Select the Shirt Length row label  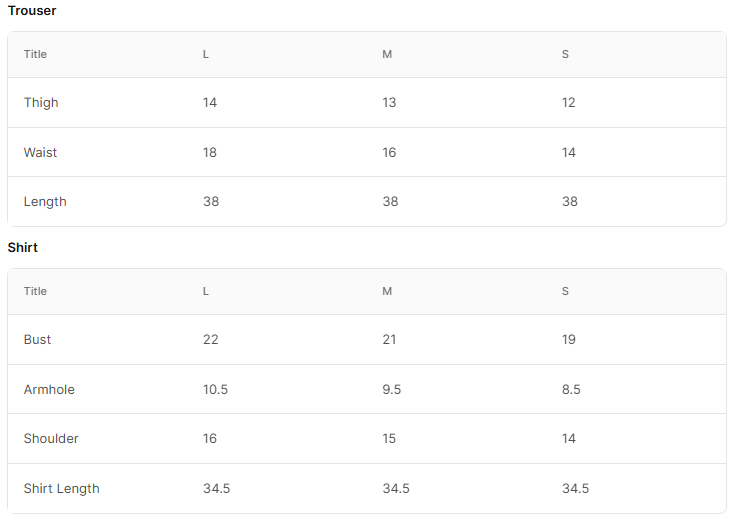tap(61, 489)
